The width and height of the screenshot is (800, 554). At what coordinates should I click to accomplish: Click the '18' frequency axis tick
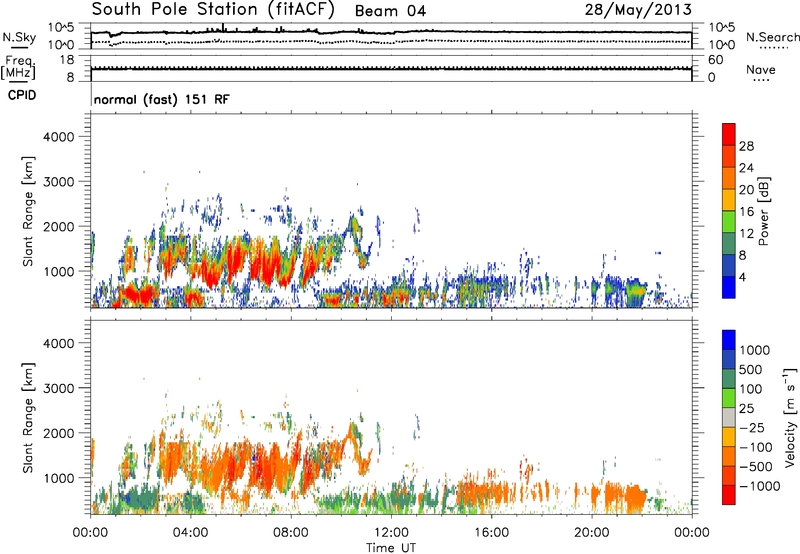pos(66,60)
